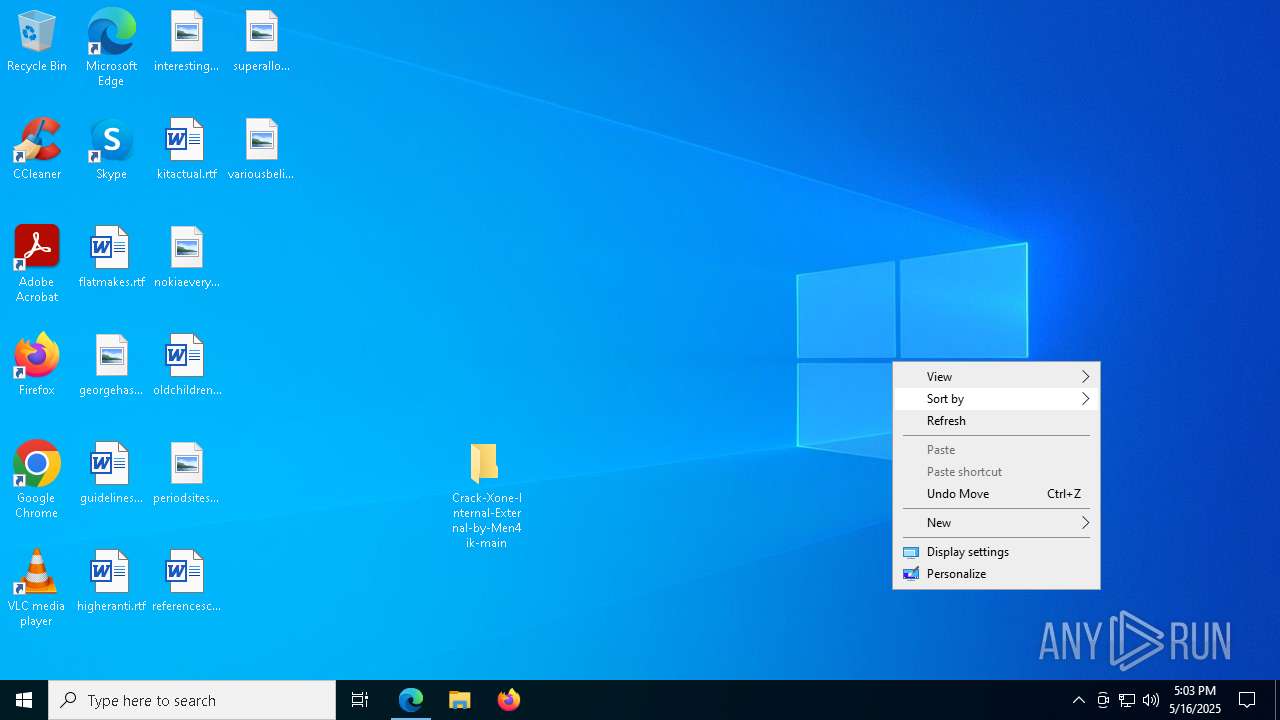Open Task View from the taskbar

click(x=360, y=700)
